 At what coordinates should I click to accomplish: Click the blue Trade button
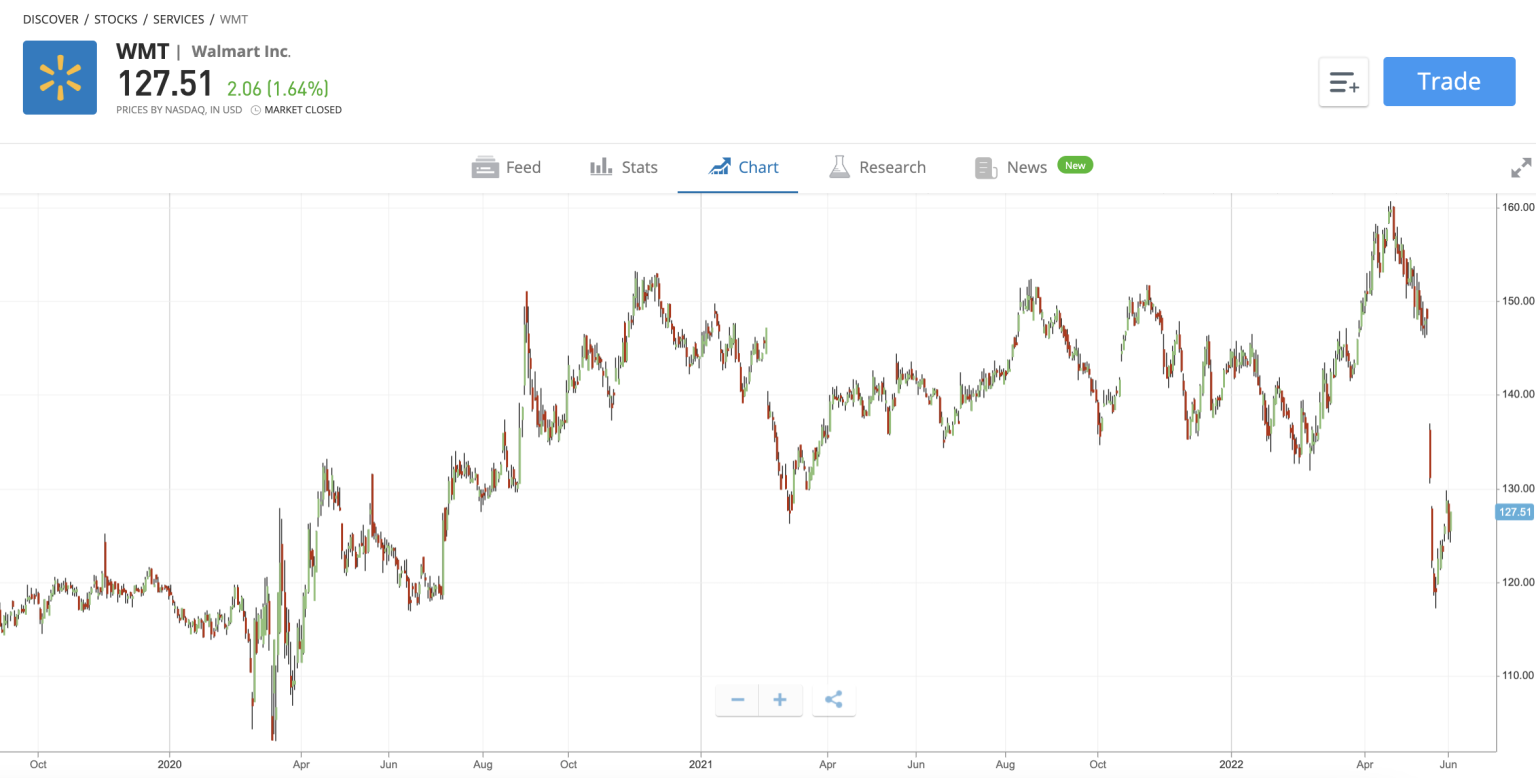pyautogui.click(x=1449, y=81)
